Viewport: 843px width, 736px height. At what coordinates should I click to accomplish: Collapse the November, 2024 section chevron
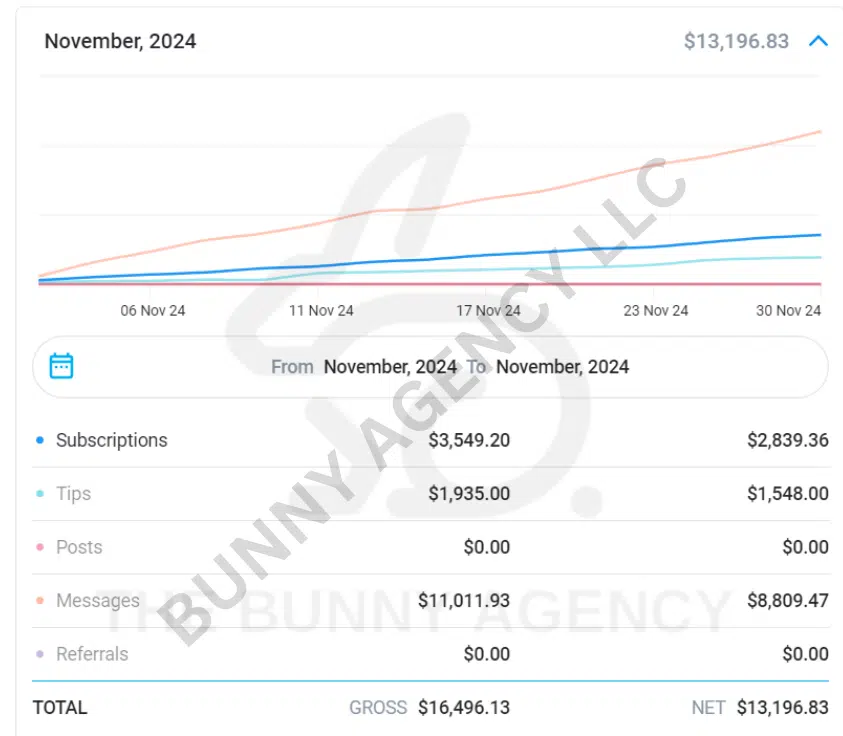(x=818, y=41)
